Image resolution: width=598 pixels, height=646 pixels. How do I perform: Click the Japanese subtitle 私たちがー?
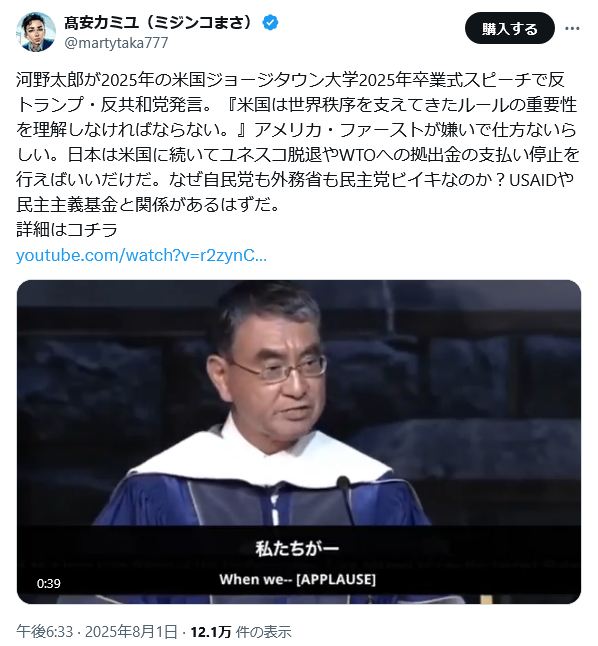click(x=298, y=548)
